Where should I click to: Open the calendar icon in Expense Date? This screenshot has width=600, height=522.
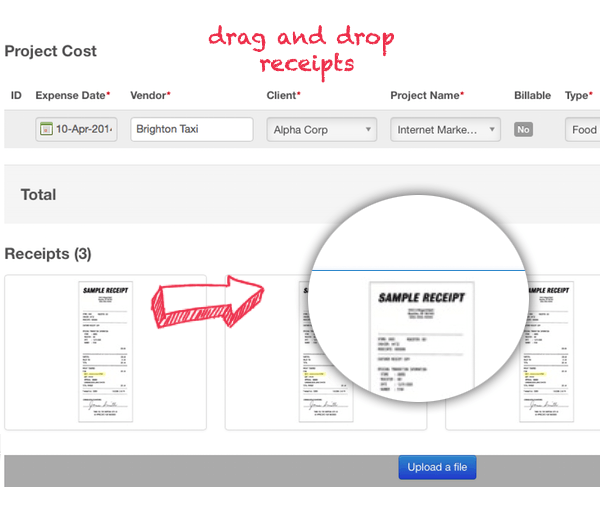coord(46,129)
